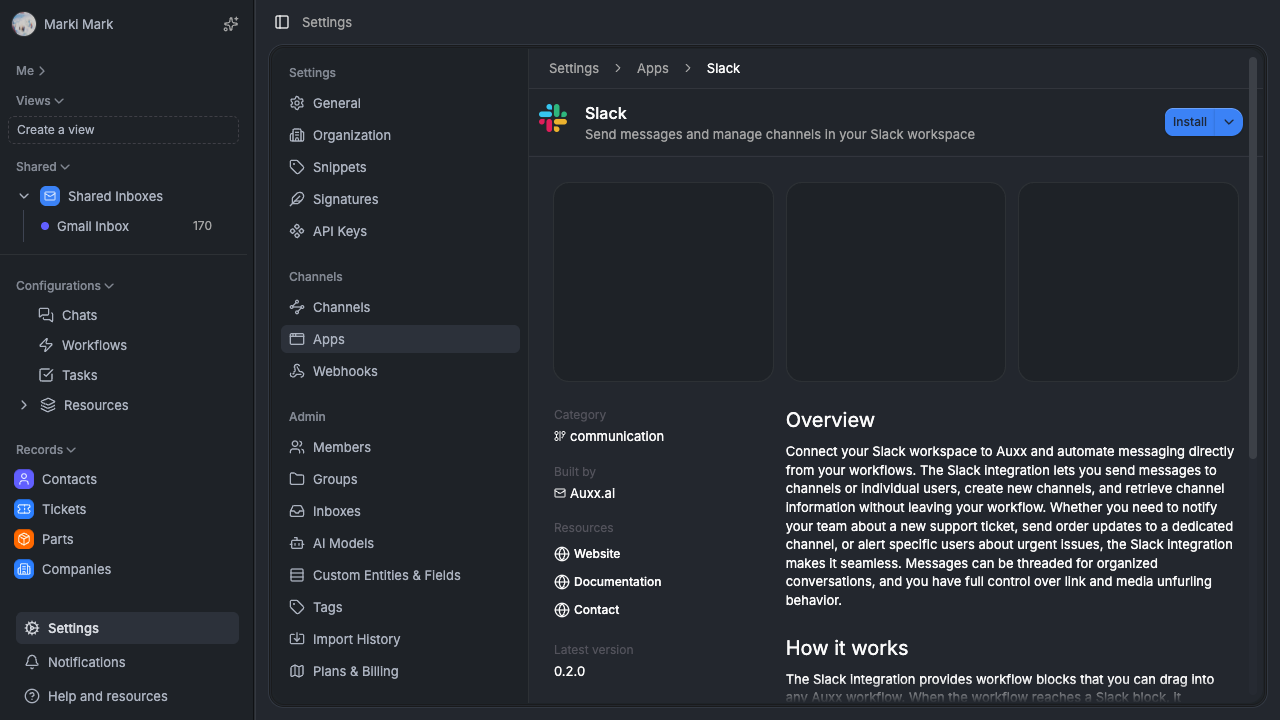Open the Website resource link
The image size is (1280, 720).
587,554
